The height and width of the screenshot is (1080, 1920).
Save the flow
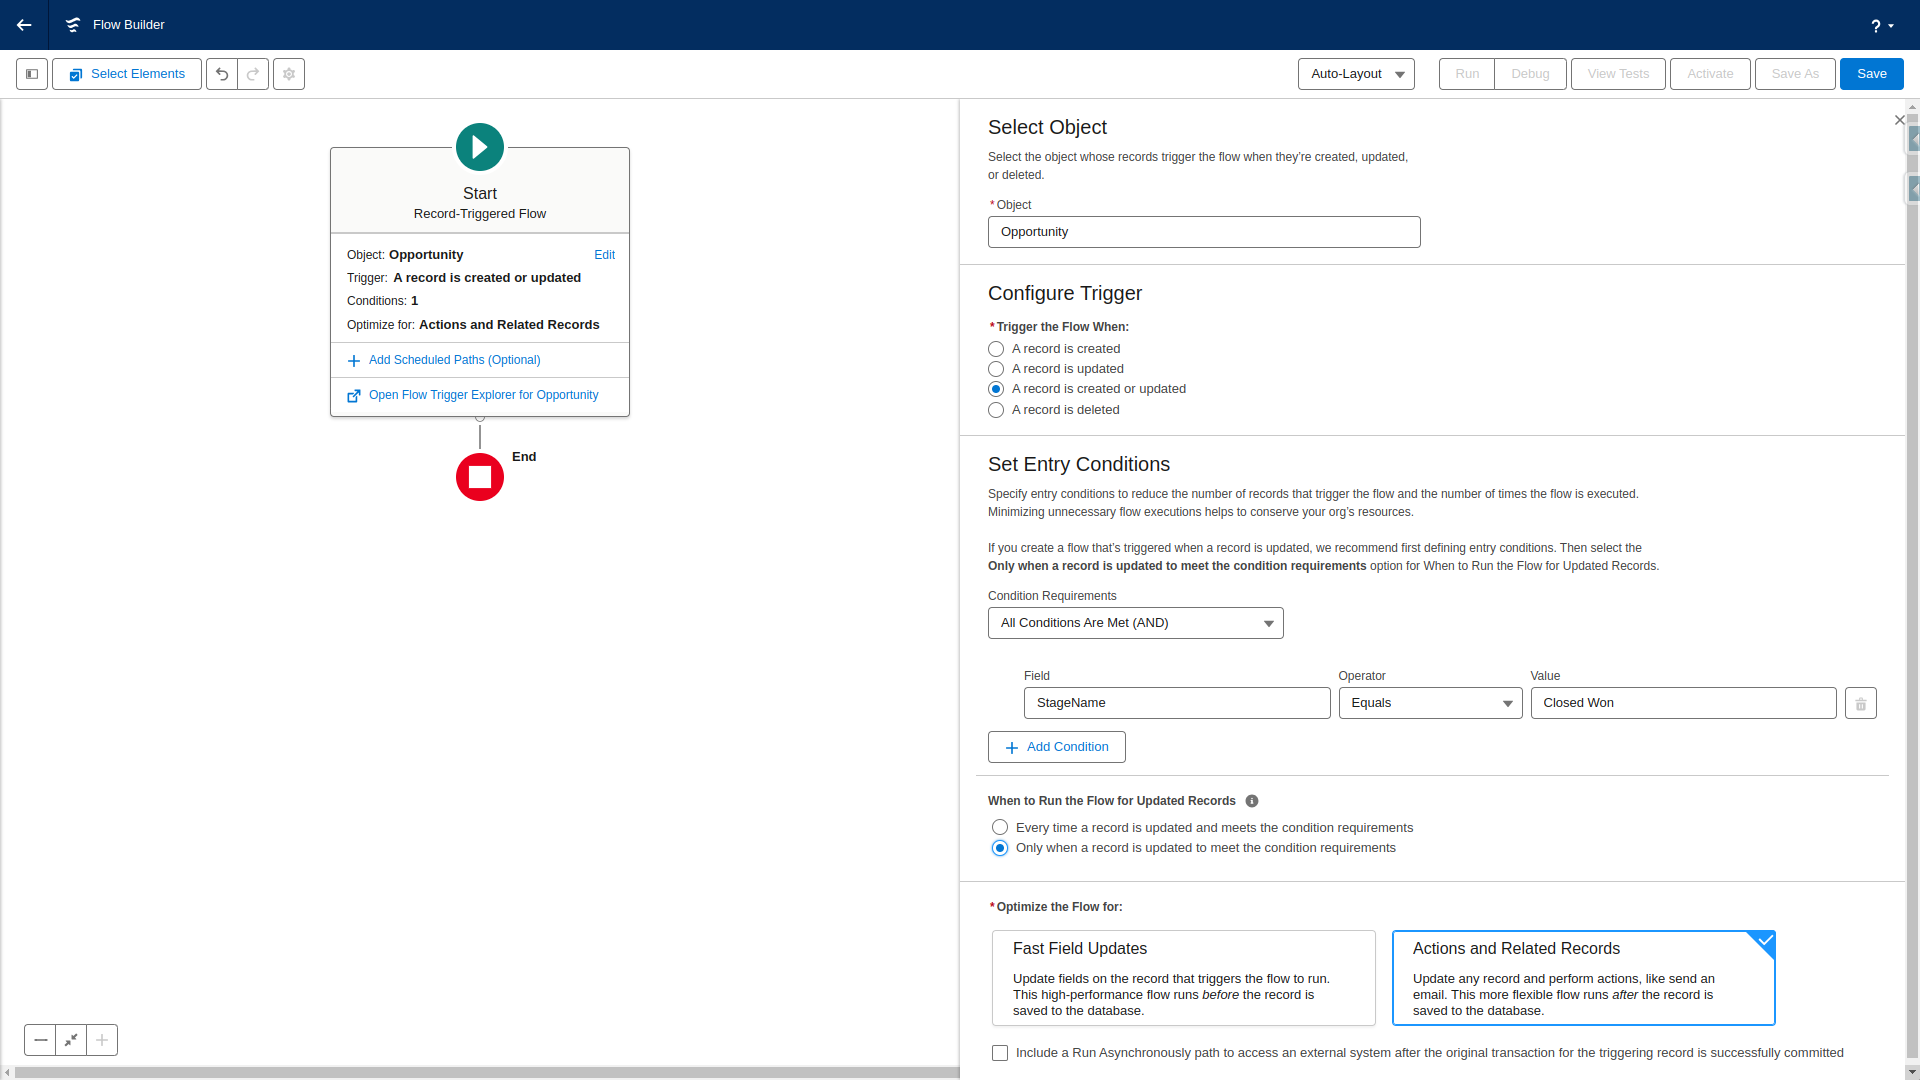[1871, 73]
